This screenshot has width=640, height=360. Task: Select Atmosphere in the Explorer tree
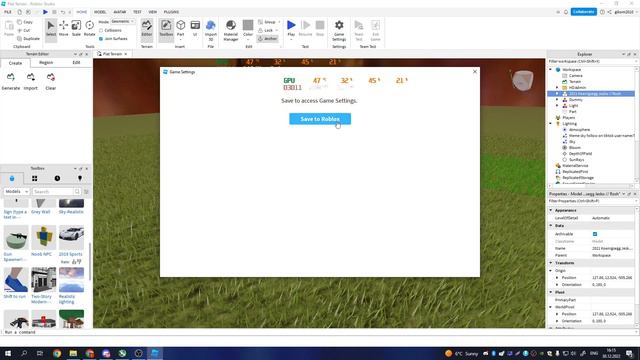[579, 129]
